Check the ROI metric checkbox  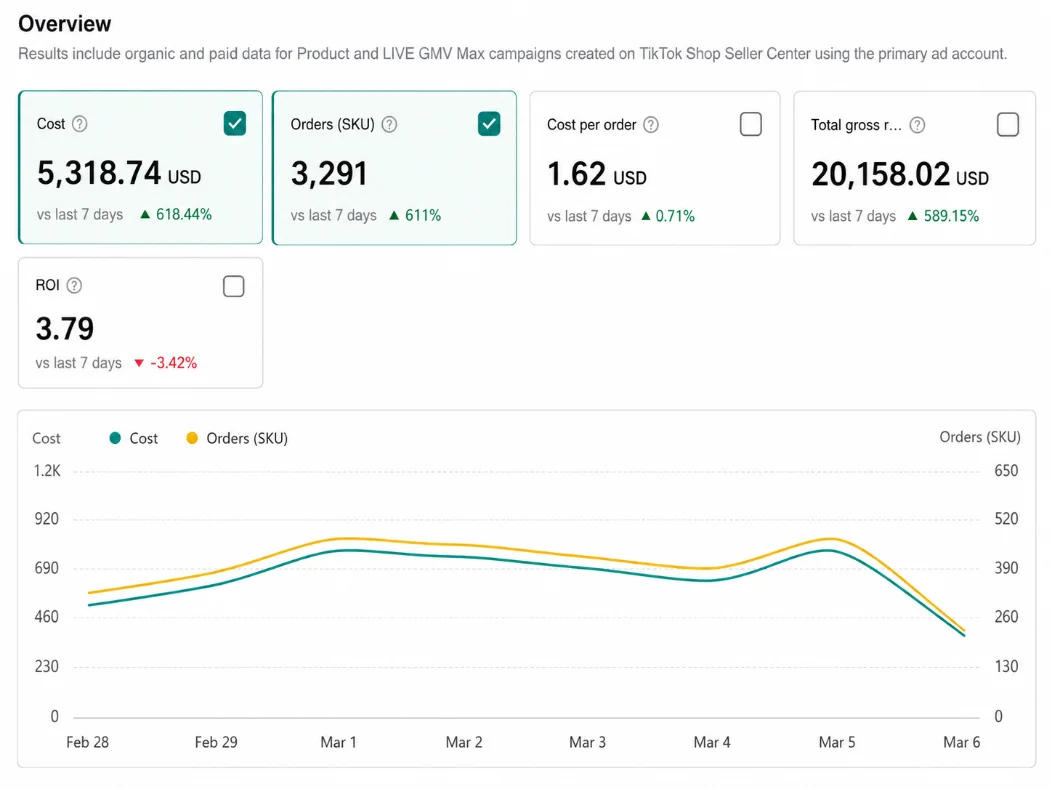click(x=233, y=286)
